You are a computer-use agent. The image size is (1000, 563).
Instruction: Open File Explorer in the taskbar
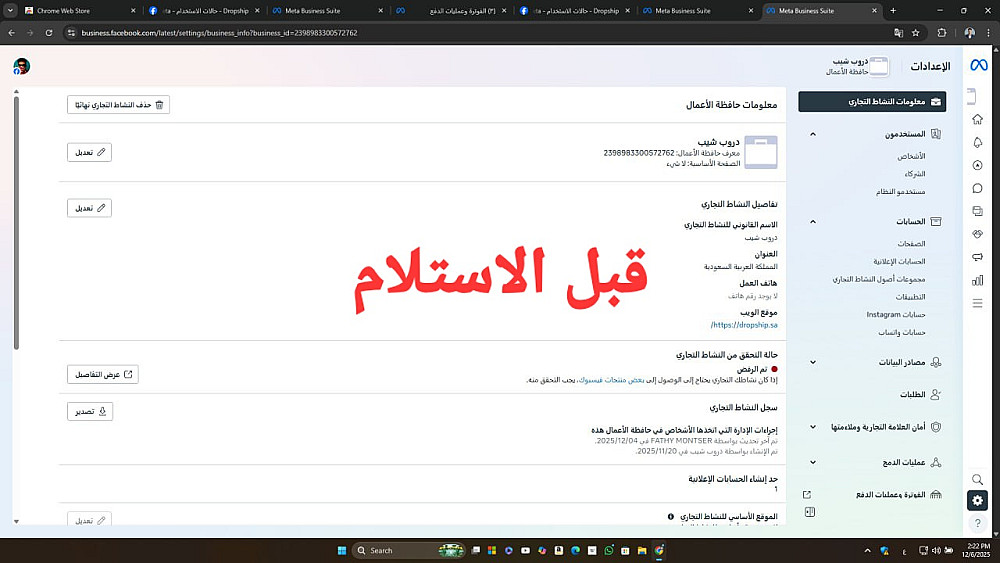(x=642, y=550)
